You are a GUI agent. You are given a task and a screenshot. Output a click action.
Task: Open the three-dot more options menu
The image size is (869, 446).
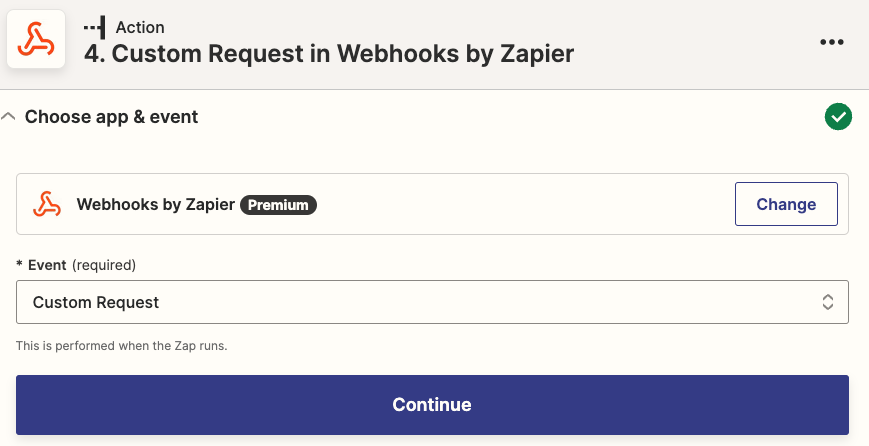point(832,42)
